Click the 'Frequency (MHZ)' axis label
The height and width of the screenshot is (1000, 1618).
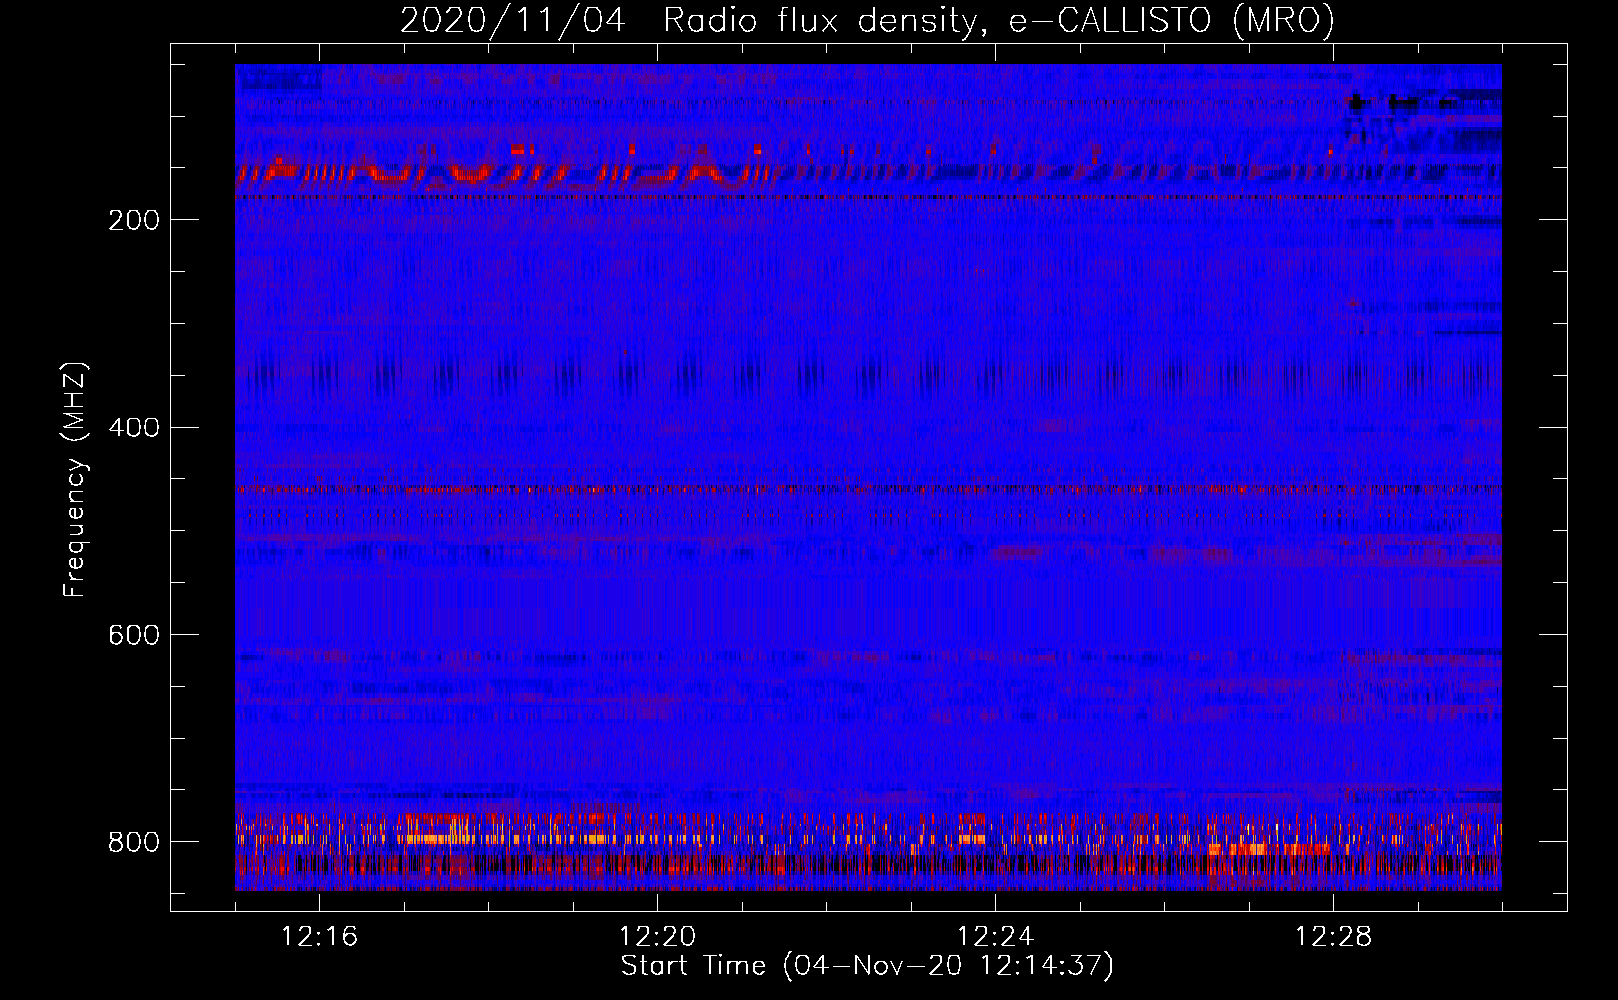(x=75, y=479)
